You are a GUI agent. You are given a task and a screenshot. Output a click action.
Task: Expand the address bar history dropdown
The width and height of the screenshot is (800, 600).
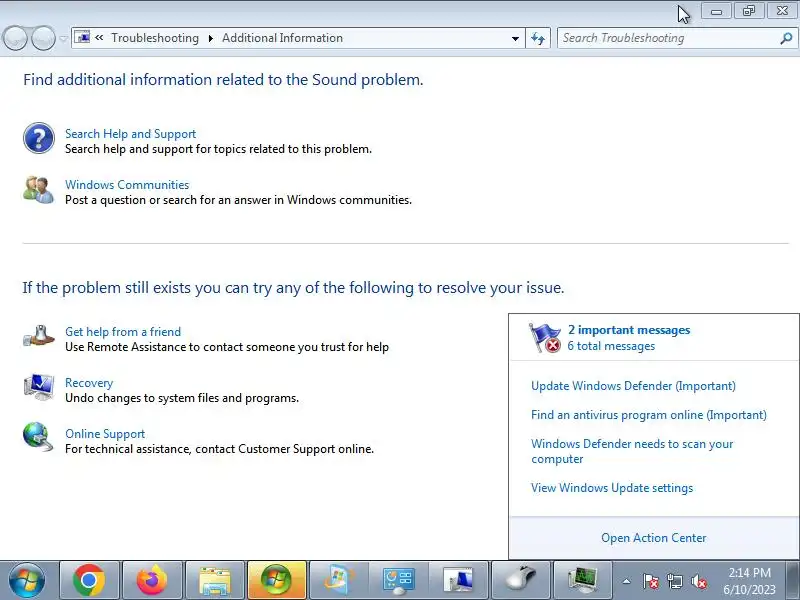click(515, 38)
